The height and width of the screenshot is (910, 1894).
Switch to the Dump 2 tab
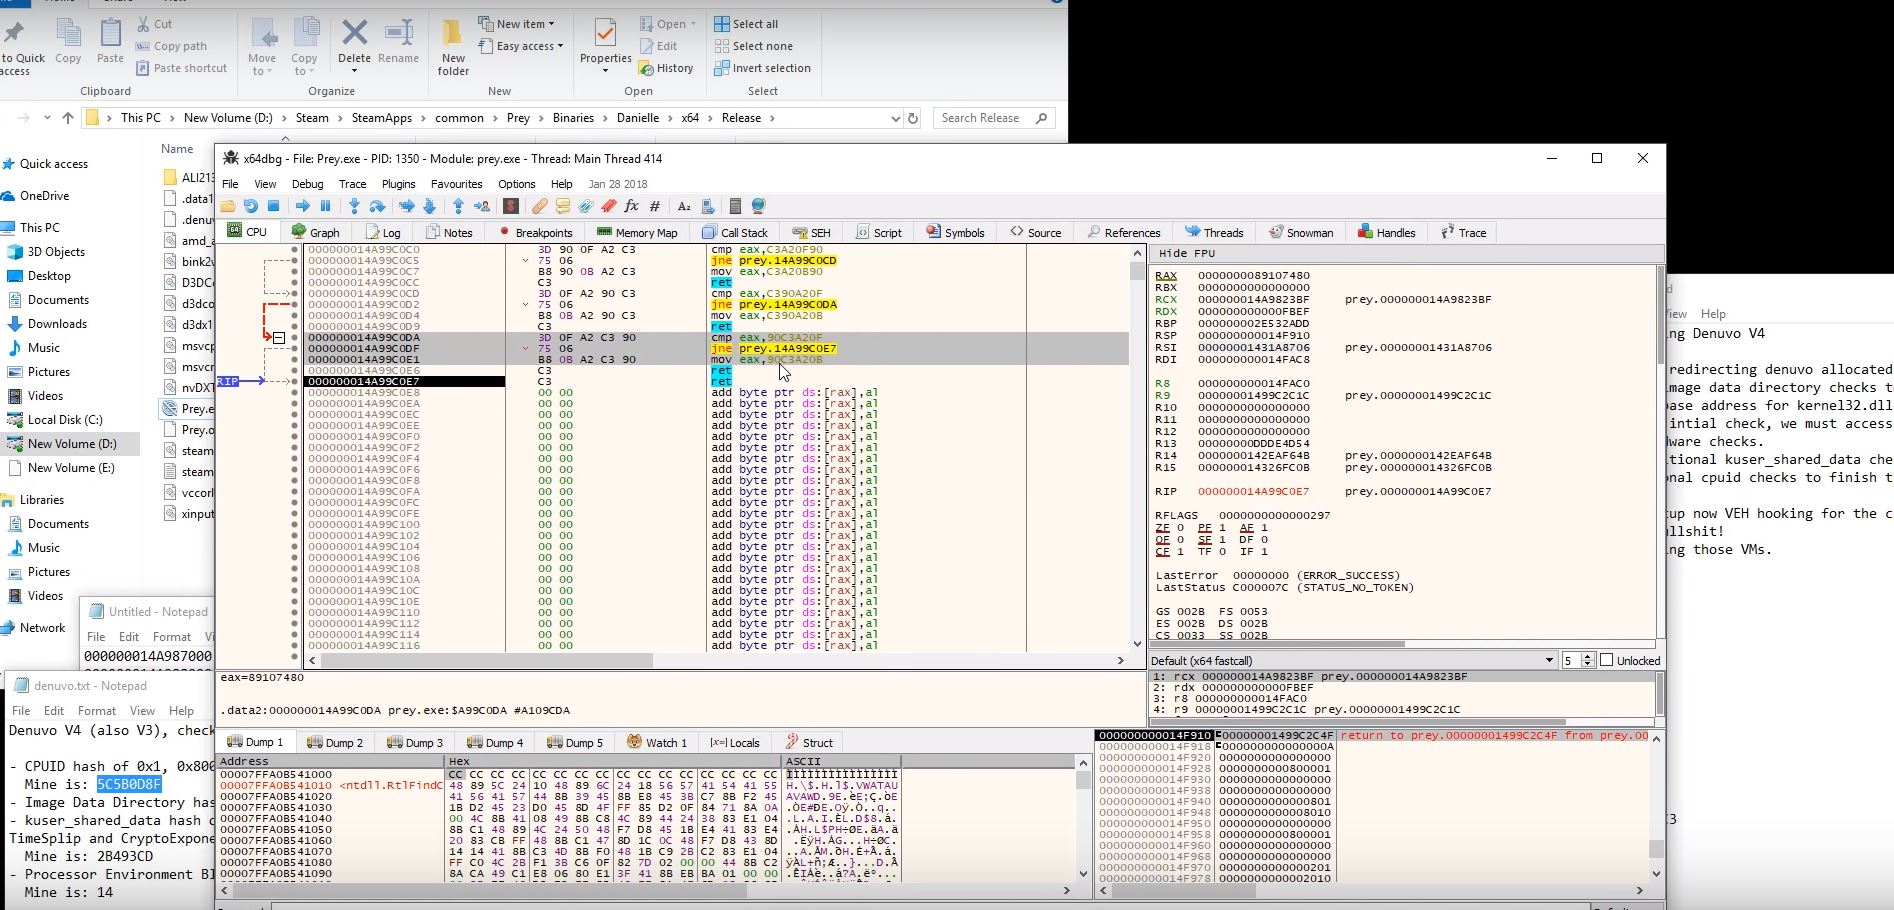335,742
